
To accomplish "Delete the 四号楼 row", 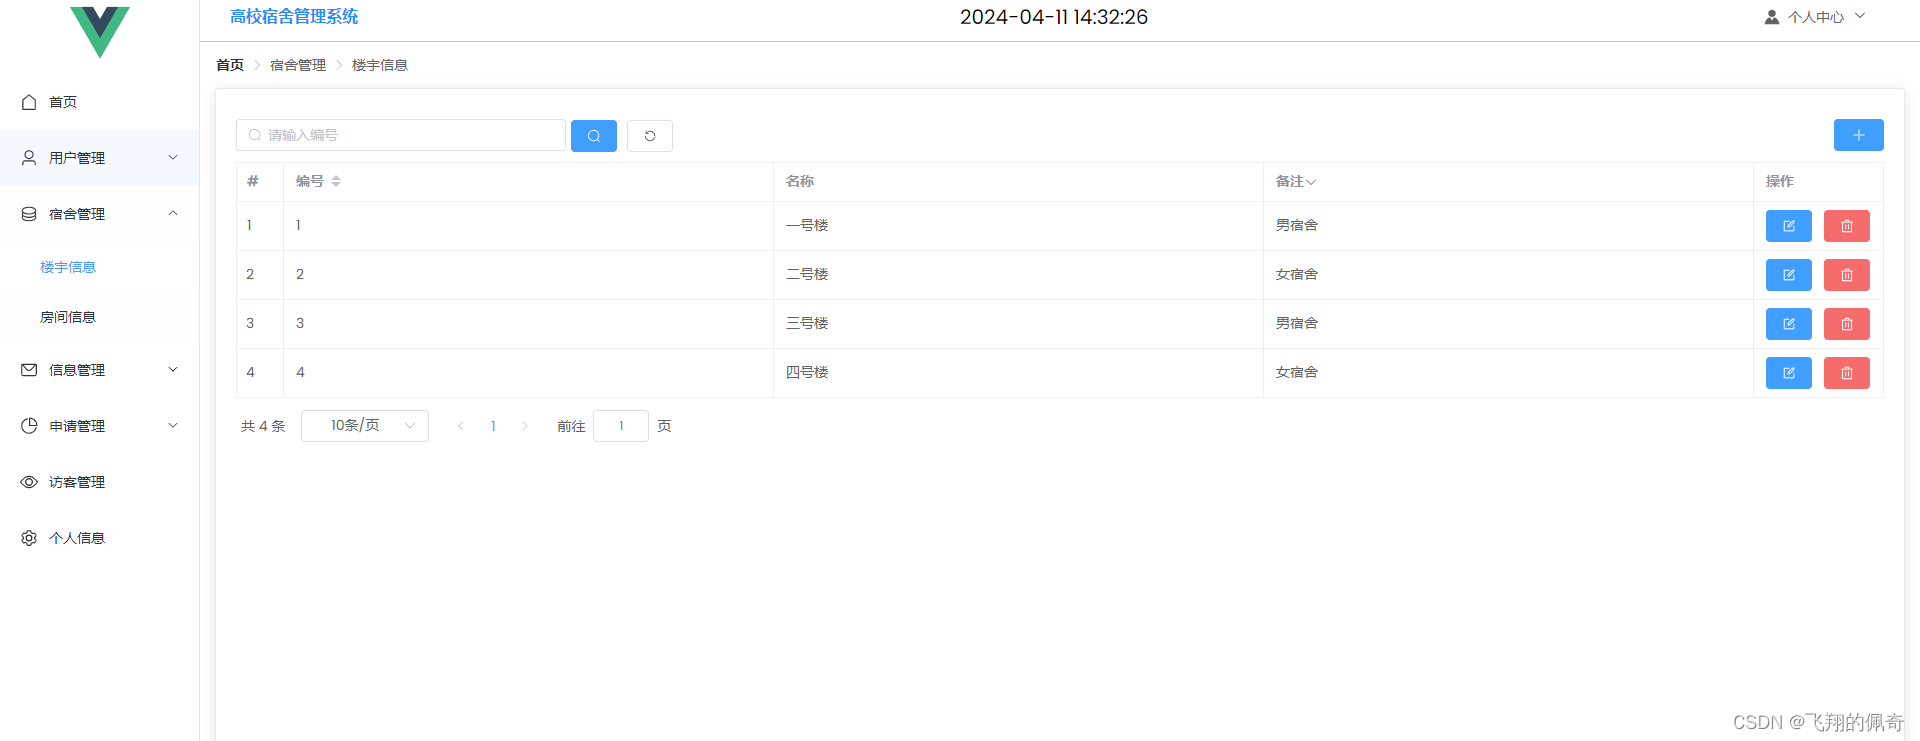I will coord(1847,373).
